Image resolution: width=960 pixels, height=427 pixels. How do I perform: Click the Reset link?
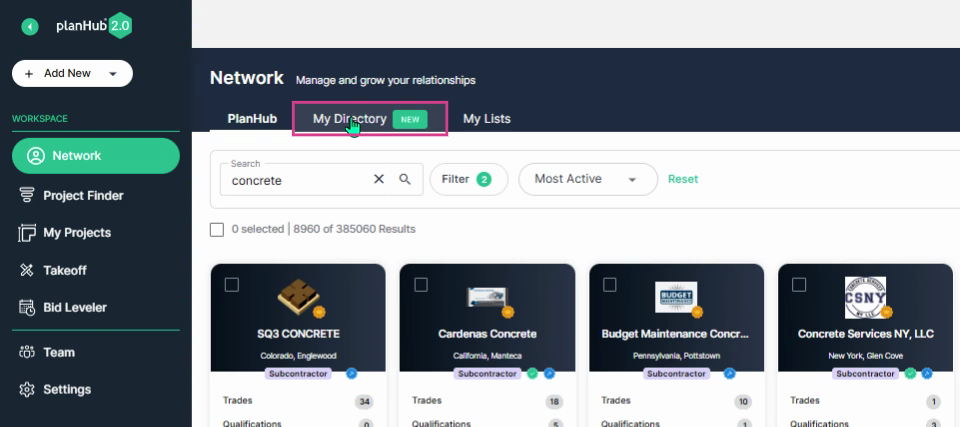[x=683, y=179]
